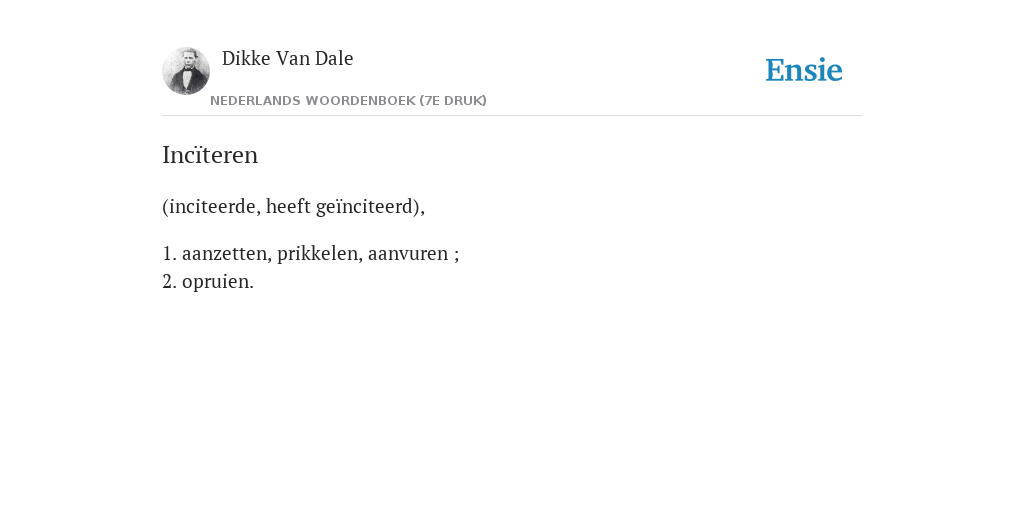Screen dimensions: 1024x512
Task: Select the Nederlands Woordenboek subtitle text
Action: (x=348, y=101)
